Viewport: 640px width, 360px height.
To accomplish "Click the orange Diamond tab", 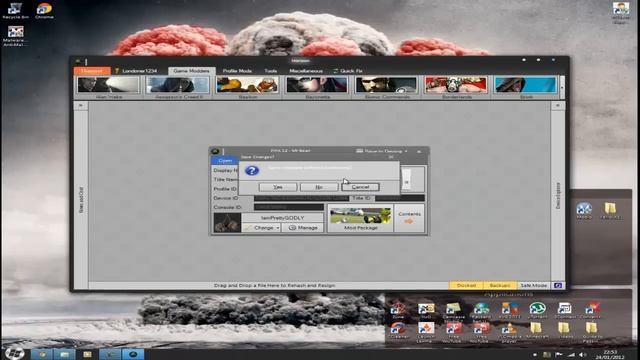I will [x=92, y=71].
